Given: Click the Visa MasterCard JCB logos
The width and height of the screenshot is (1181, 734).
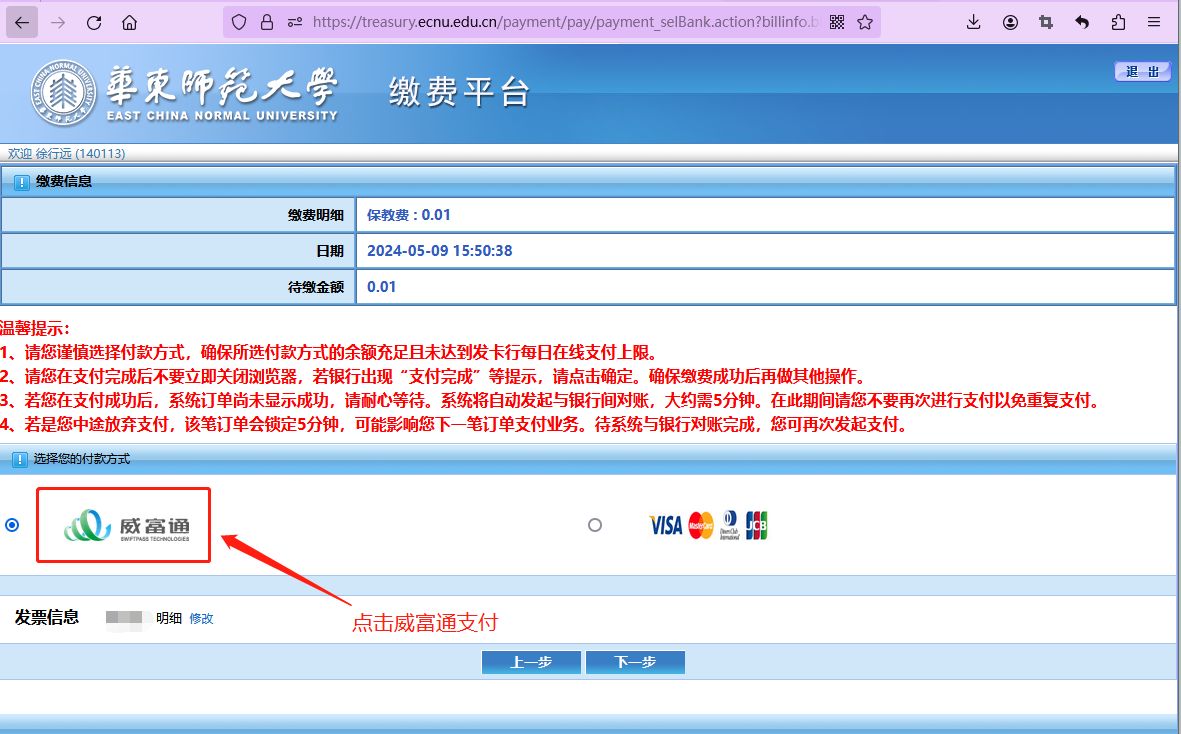Looking at the screenshot, I should click(708, 525).
